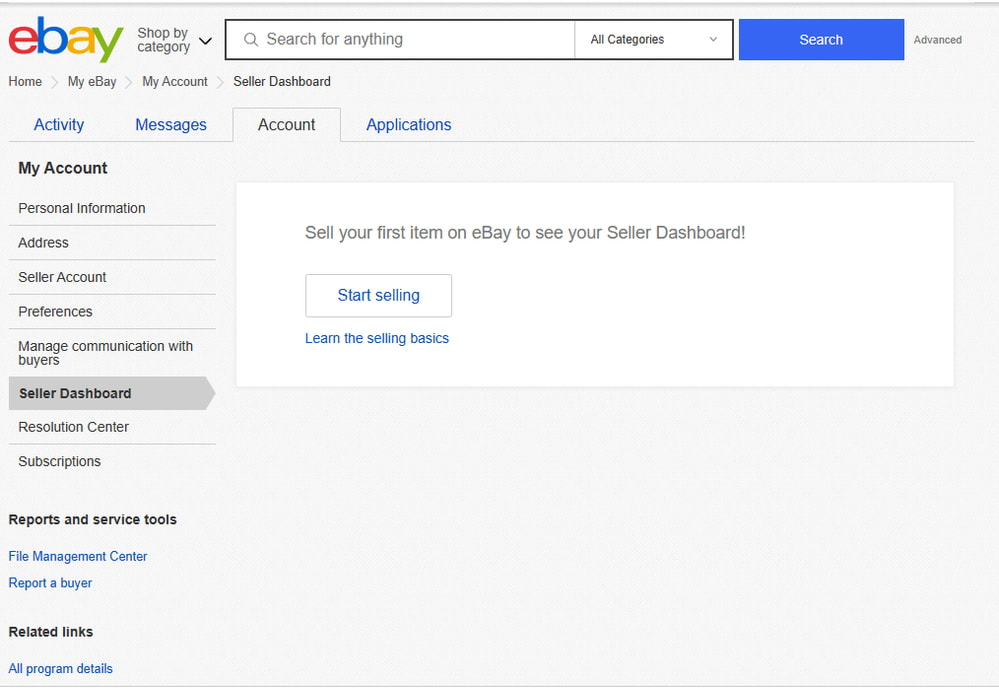999x691 pixels.
Task: Open My Account breadcrumb link
Action: pos(175,82)
